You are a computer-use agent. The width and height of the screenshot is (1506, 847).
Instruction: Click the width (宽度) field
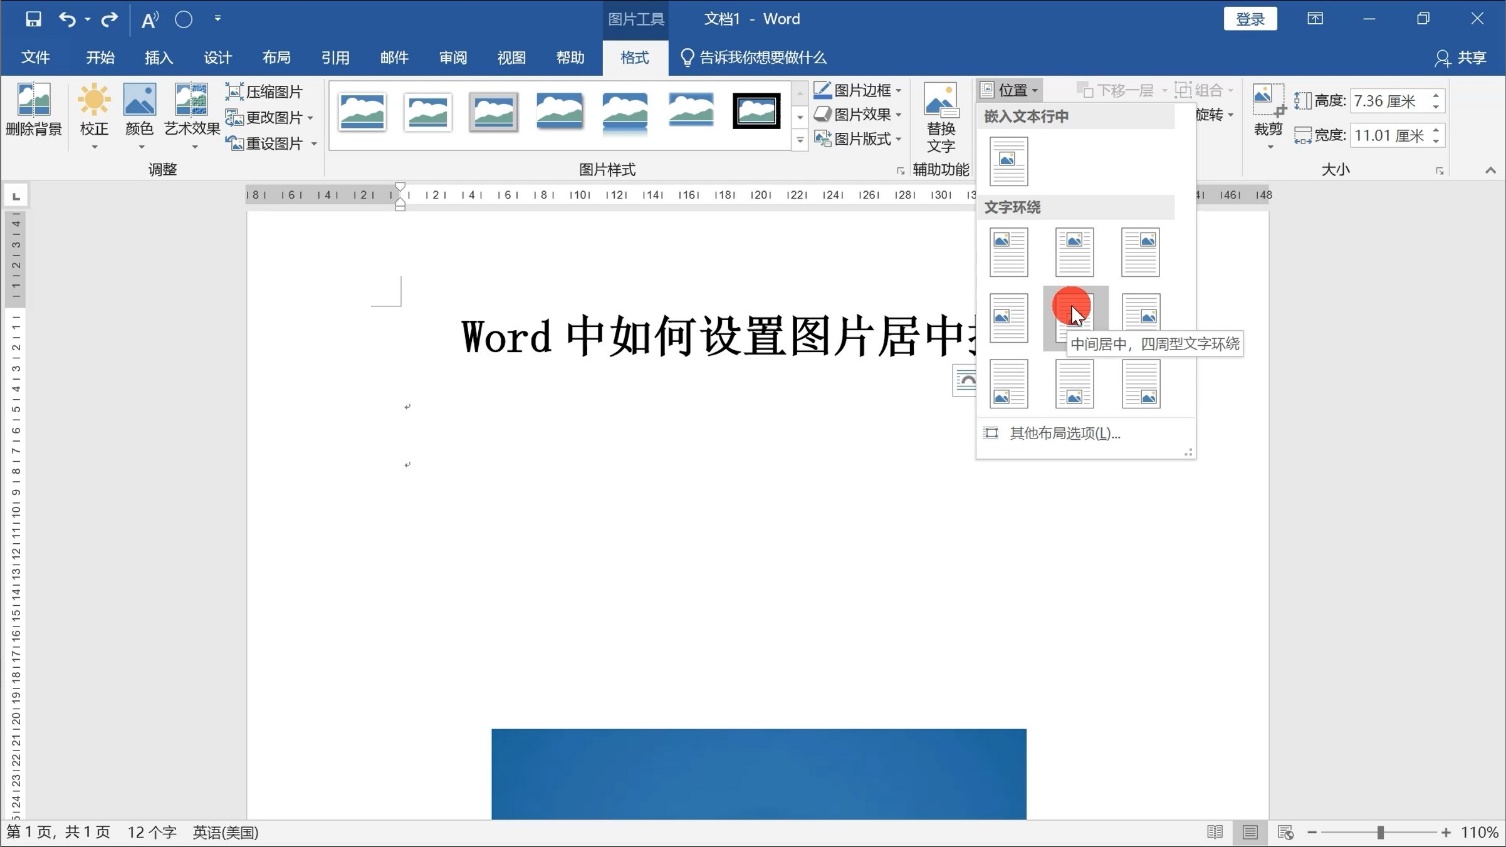click(1389, 135)
